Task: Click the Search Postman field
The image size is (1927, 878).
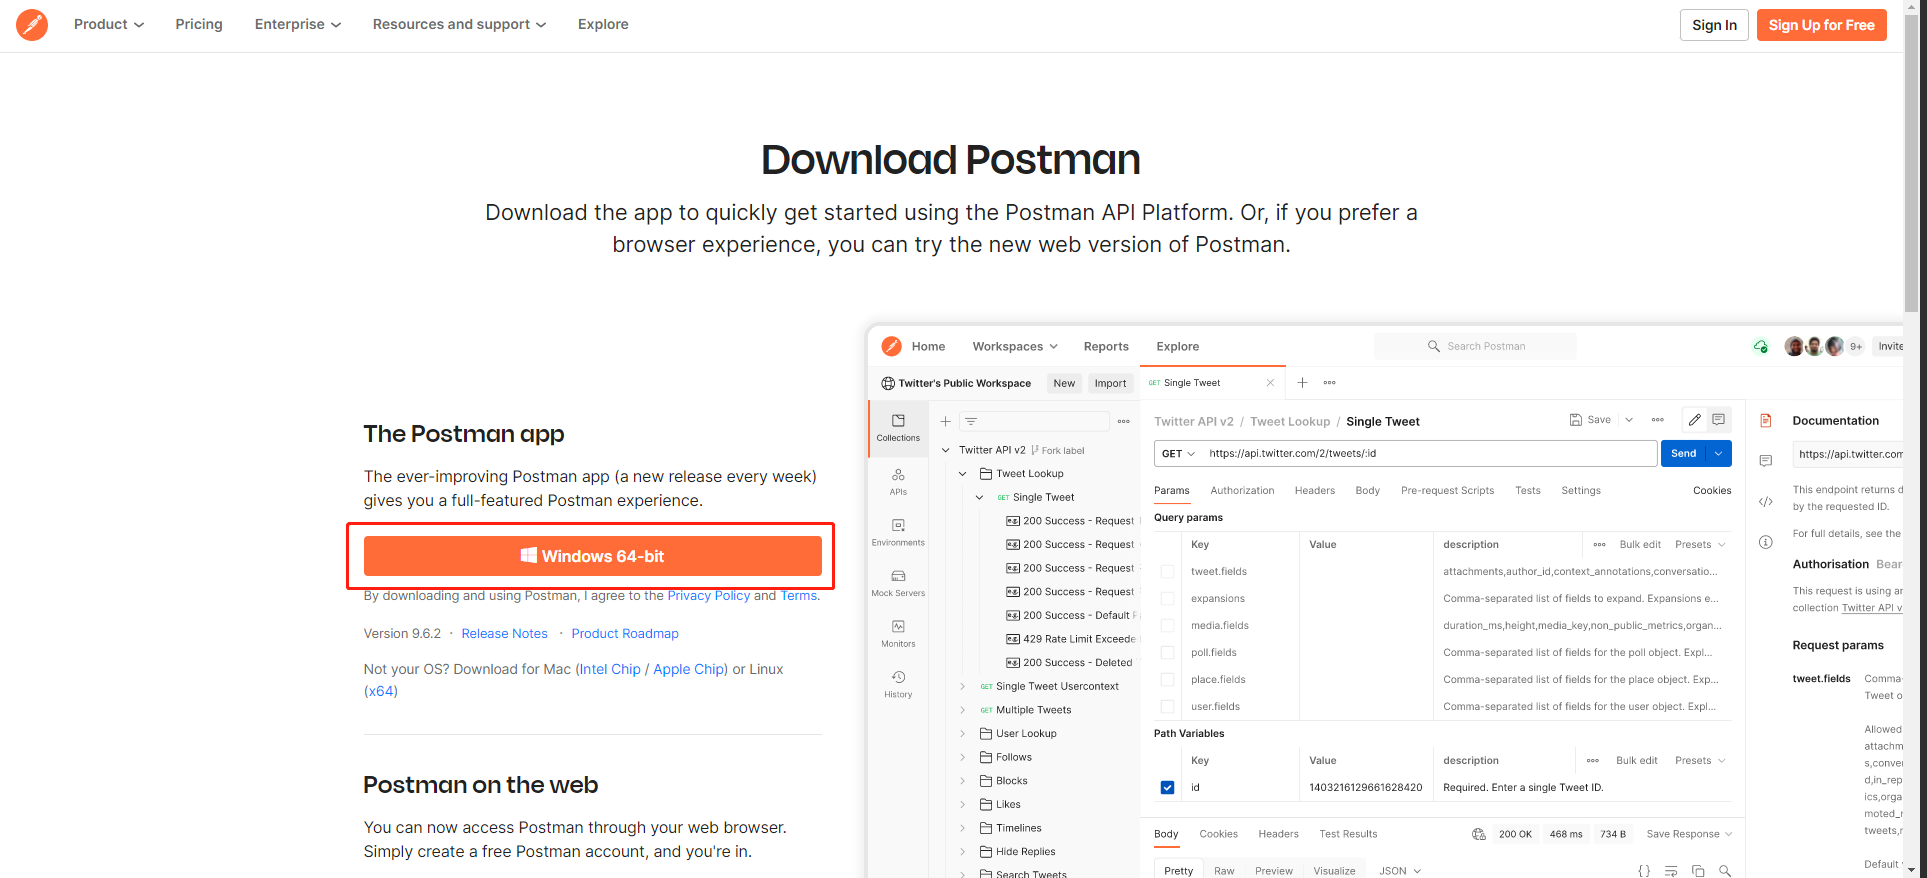Action: pos(1475,346)
